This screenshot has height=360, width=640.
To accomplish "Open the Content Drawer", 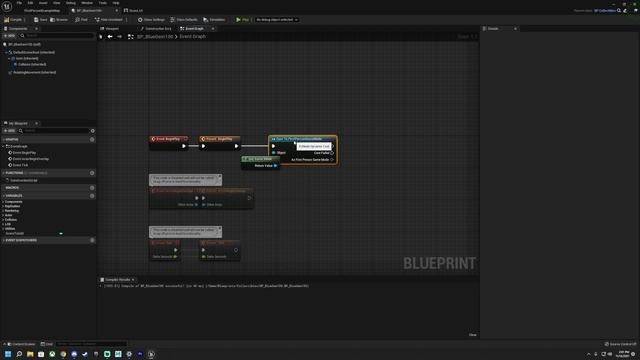I will (x=20, y=344).
